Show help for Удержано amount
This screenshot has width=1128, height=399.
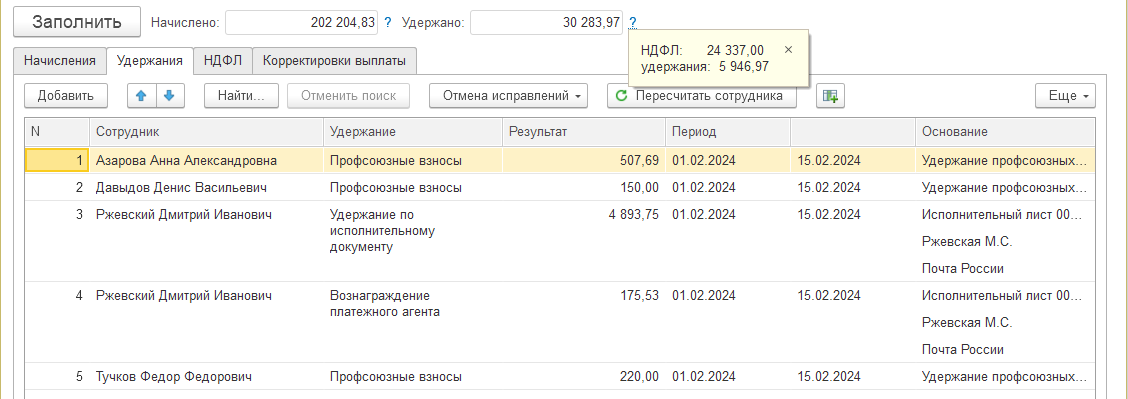click(x=632, y=22)
